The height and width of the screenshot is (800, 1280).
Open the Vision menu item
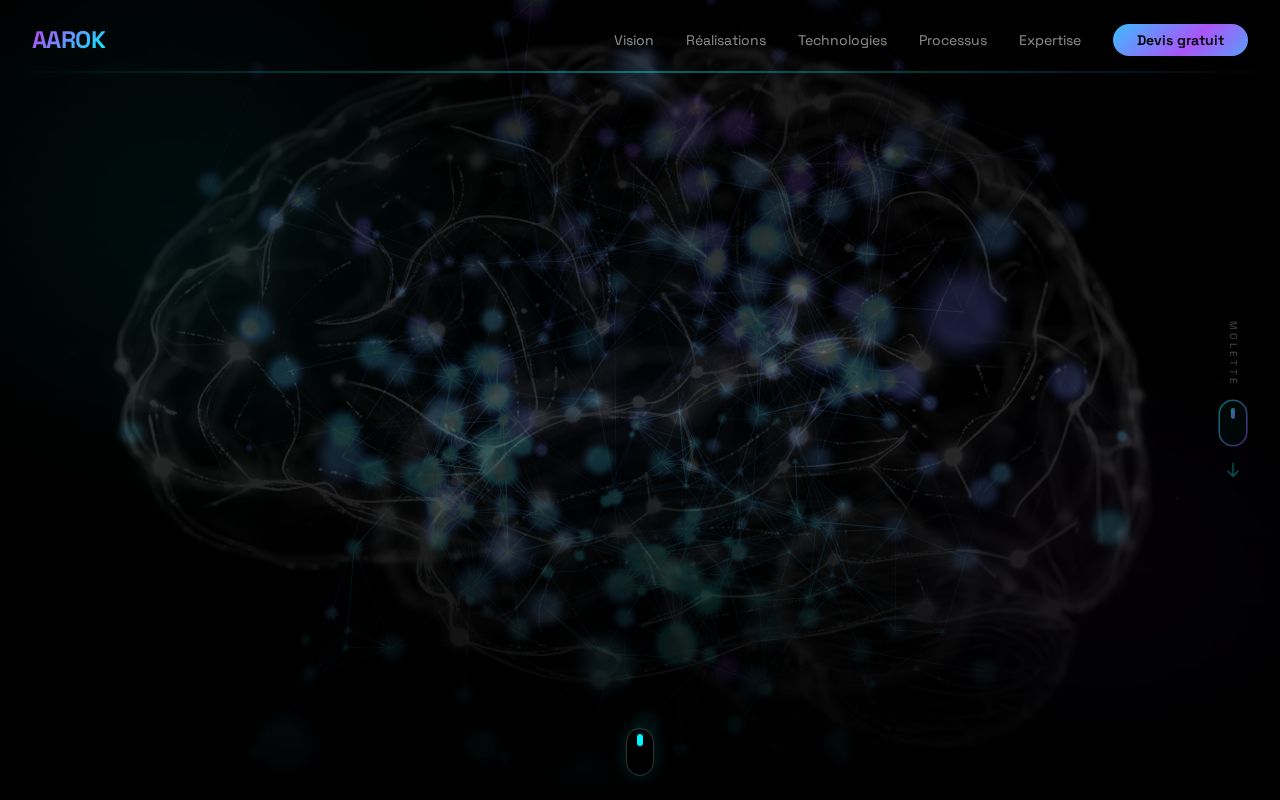[634, 40]
